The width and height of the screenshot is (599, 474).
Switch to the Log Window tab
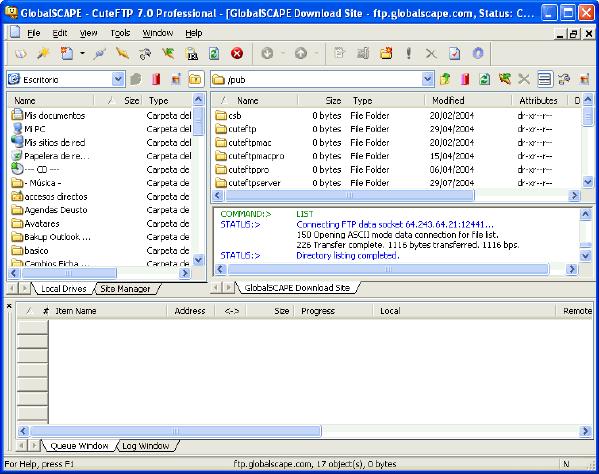(146, 446)
